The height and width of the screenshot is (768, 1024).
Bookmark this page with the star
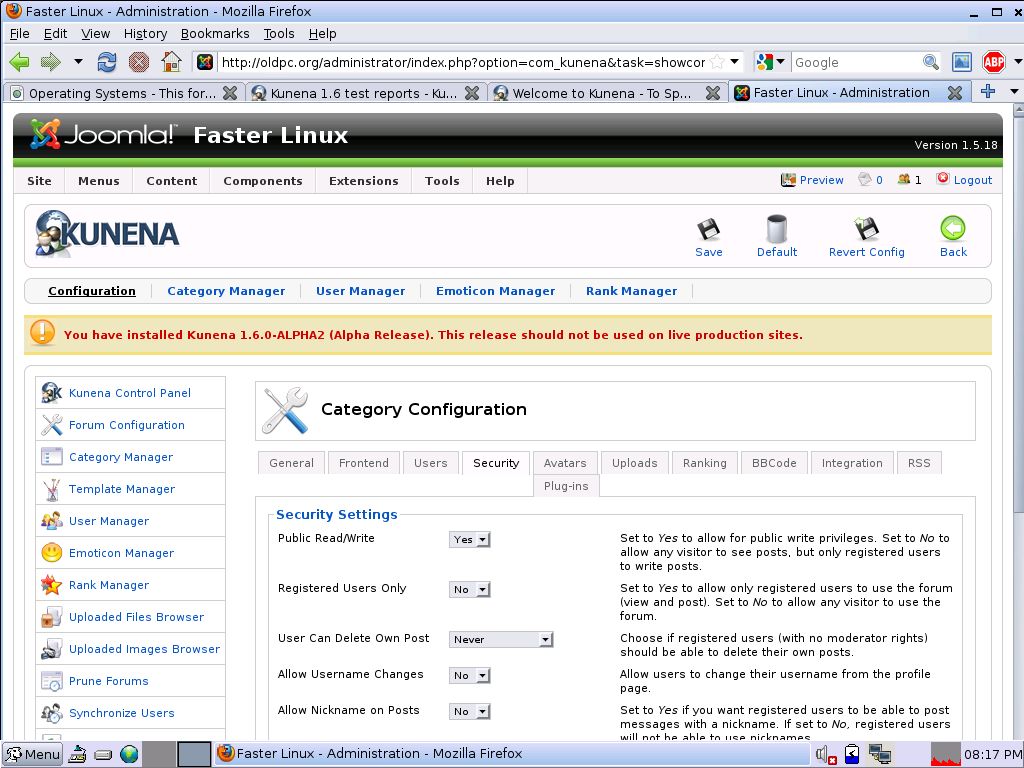(717, 62)
